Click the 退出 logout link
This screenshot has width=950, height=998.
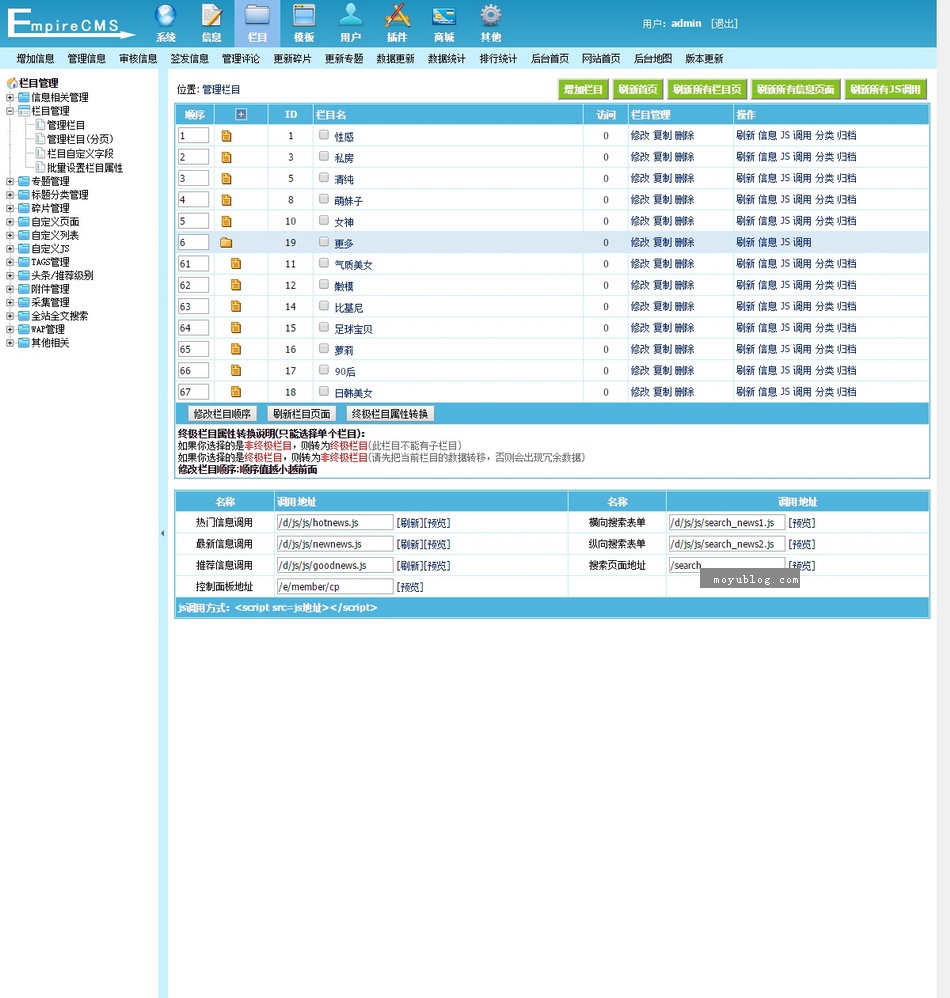point(725,24)
